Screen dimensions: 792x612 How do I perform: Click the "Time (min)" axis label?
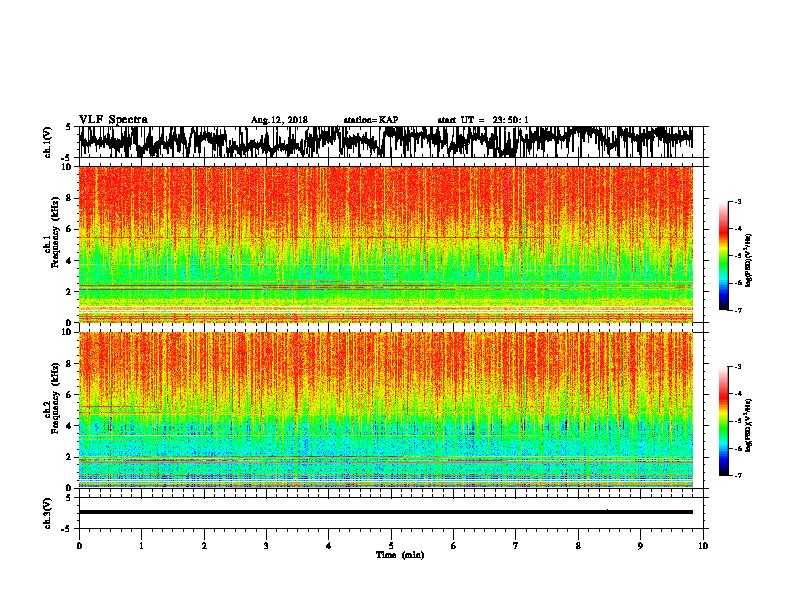pos(400,555)
